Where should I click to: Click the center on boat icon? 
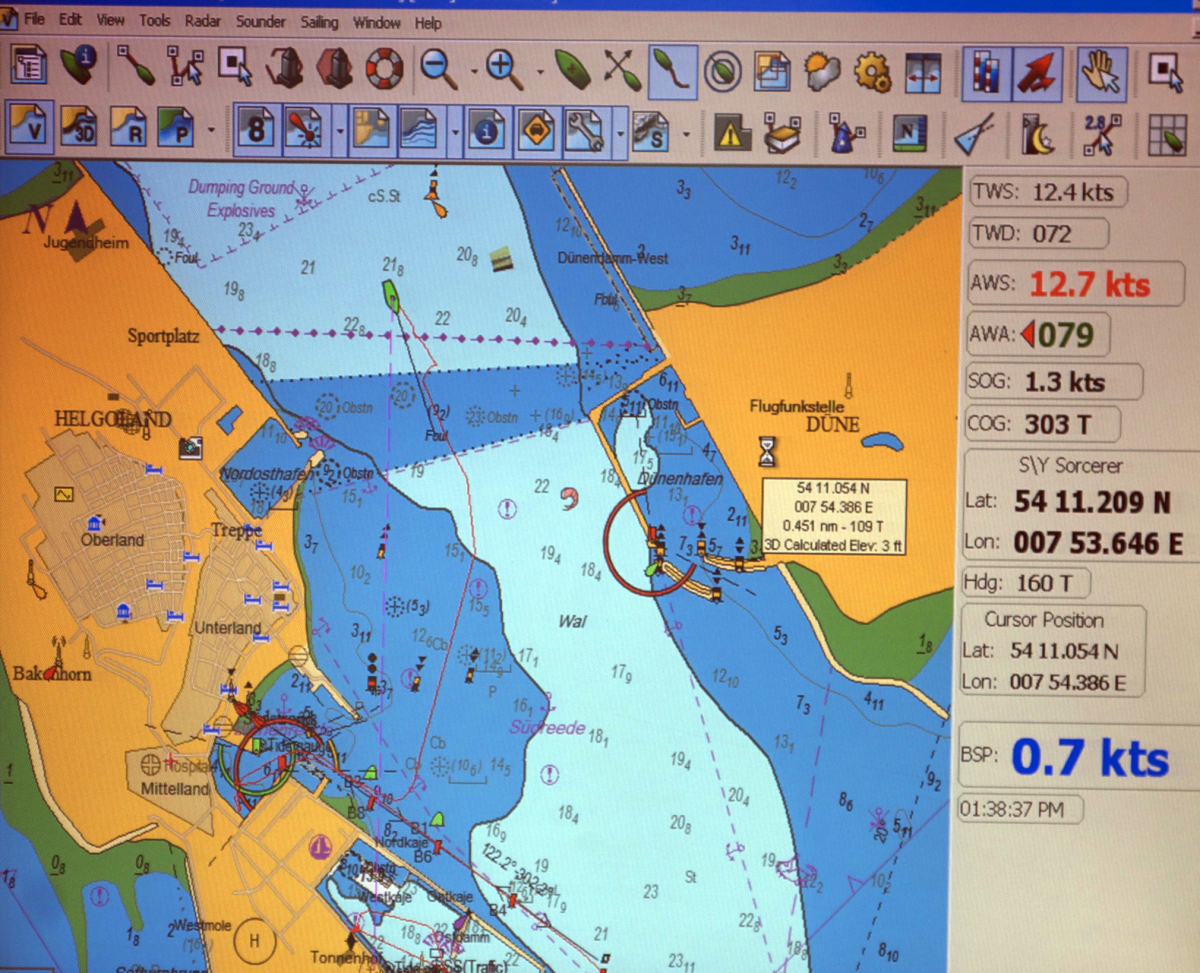point(572,69)
